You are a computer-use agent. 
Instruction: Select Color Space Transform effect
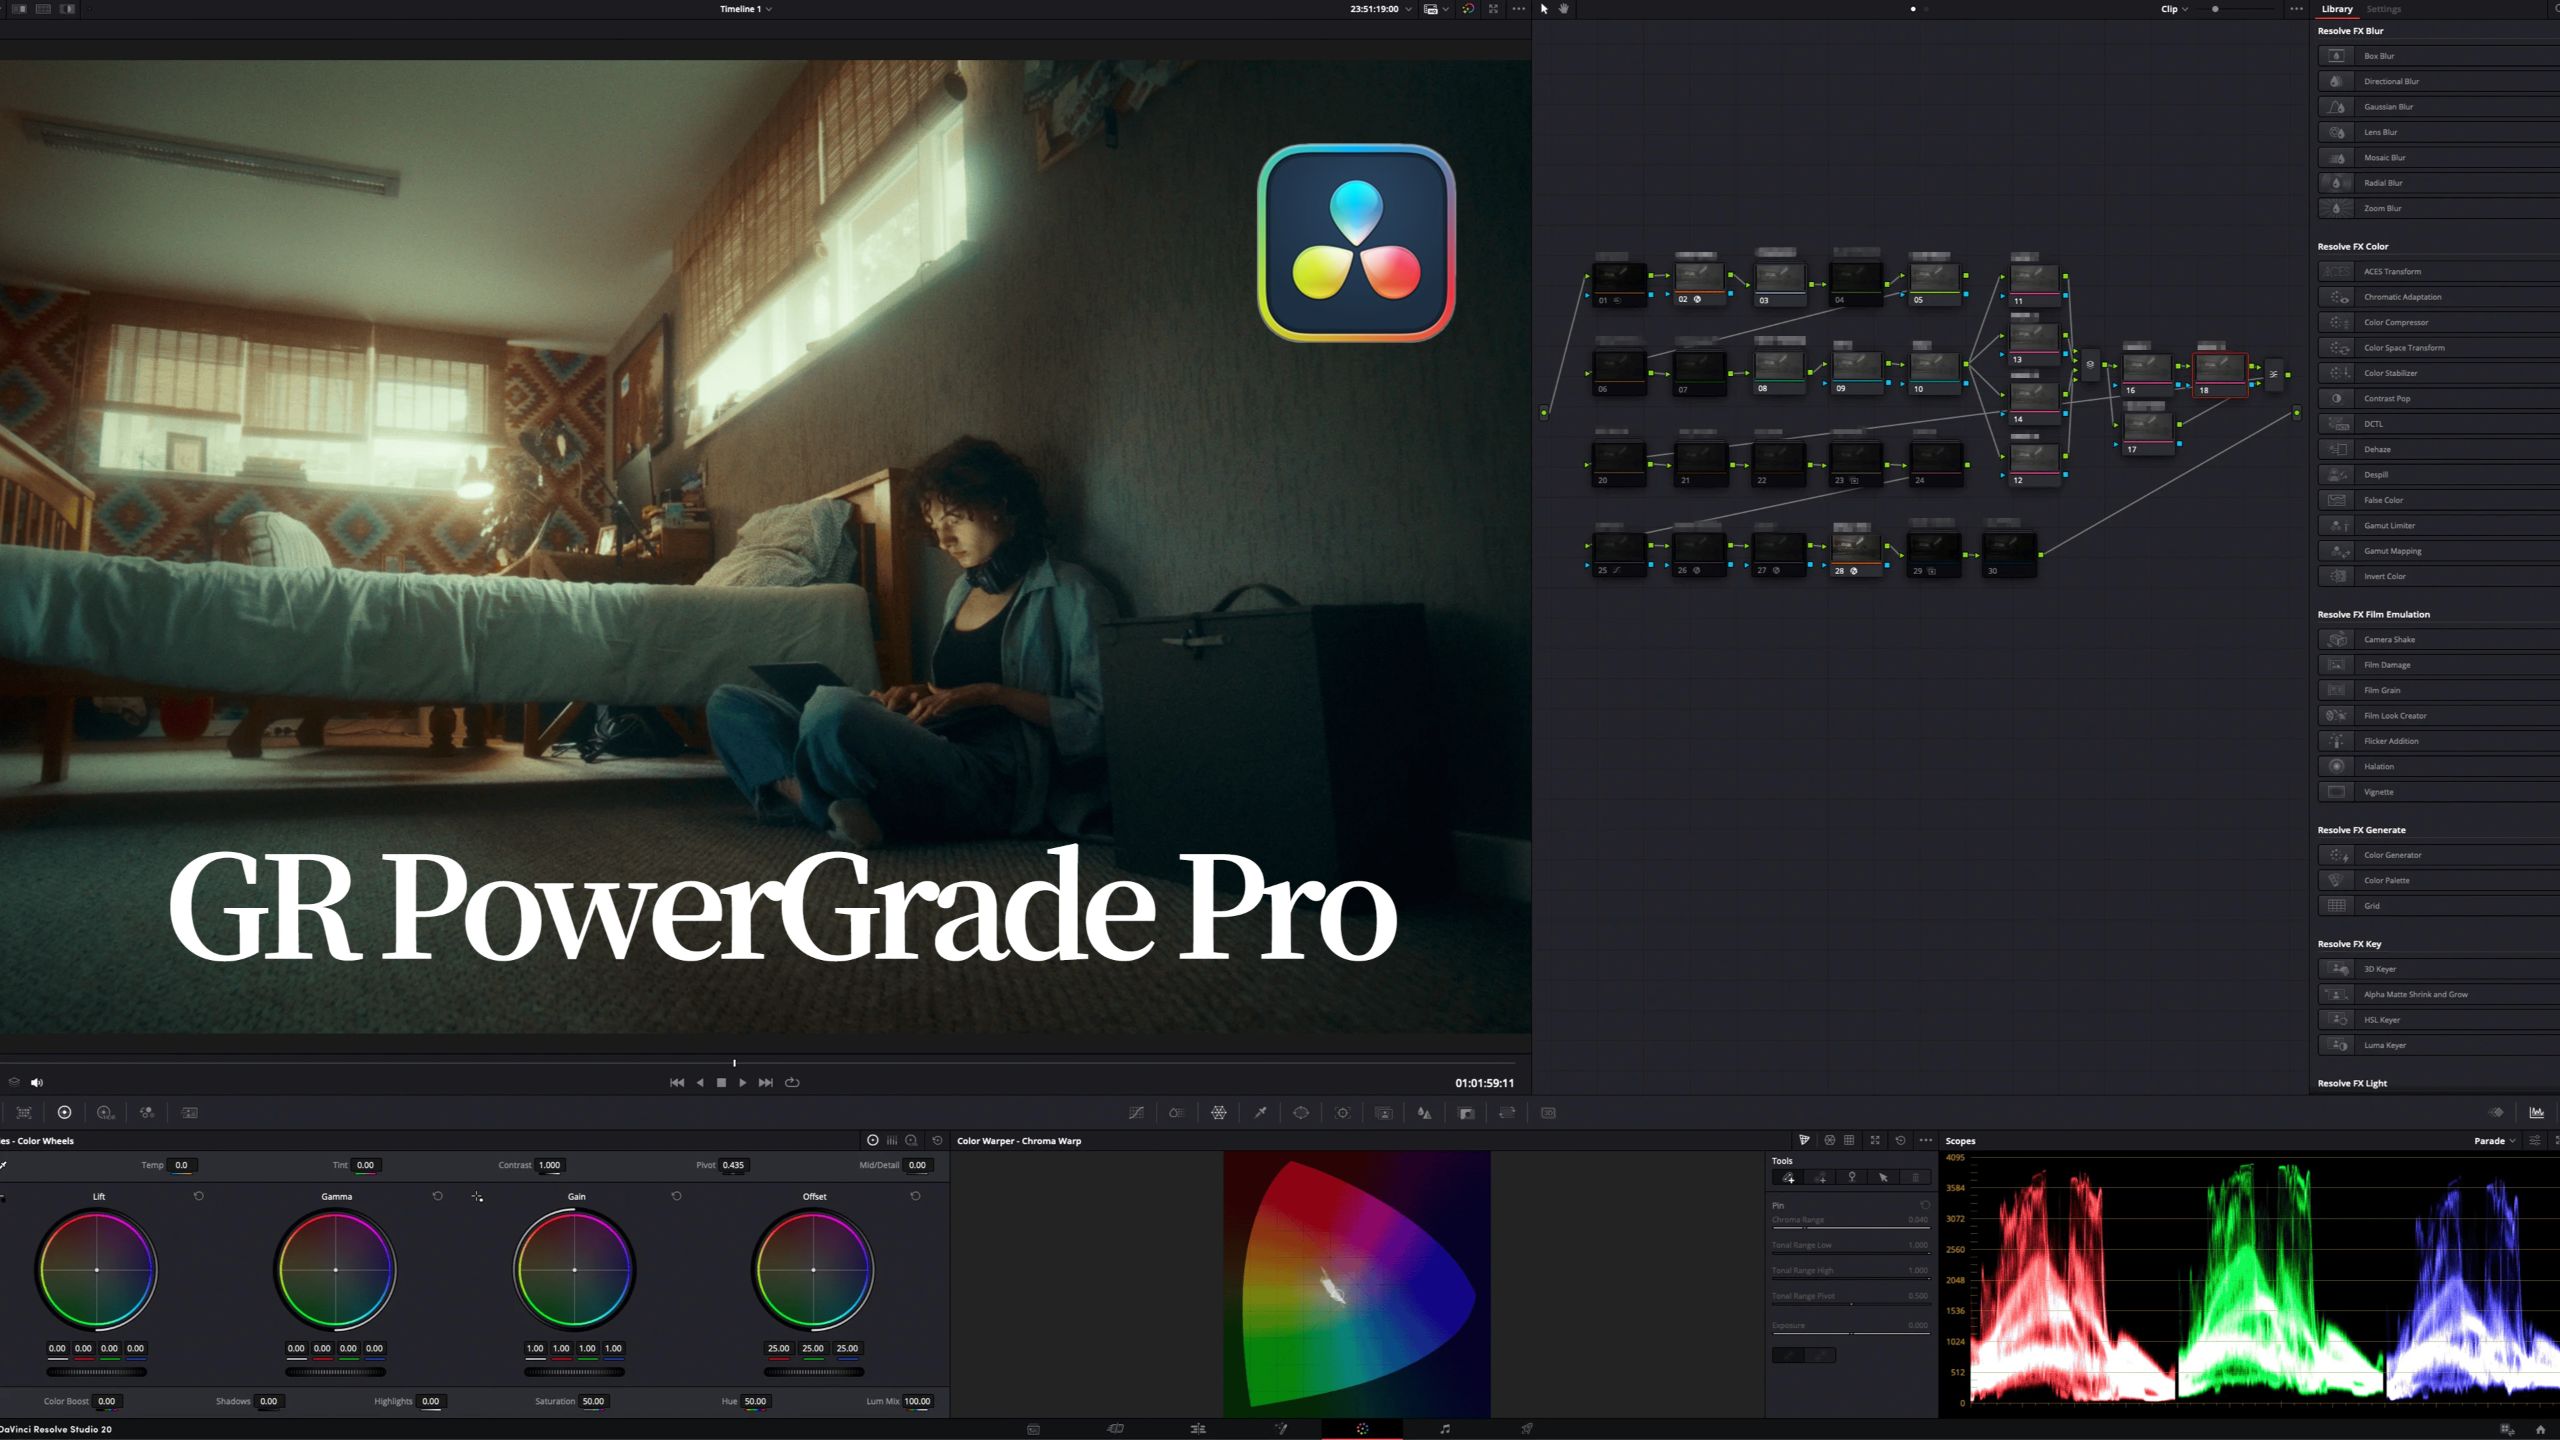[2438, 347]
